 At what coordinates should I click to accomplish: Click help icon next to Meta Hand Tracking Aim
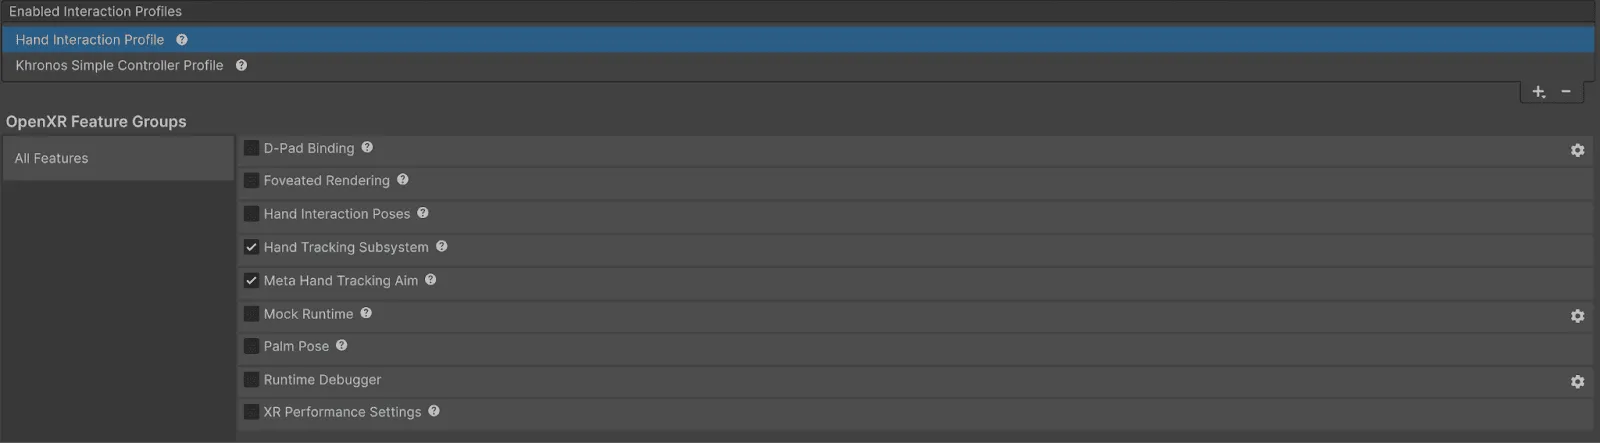pos(431,280)
